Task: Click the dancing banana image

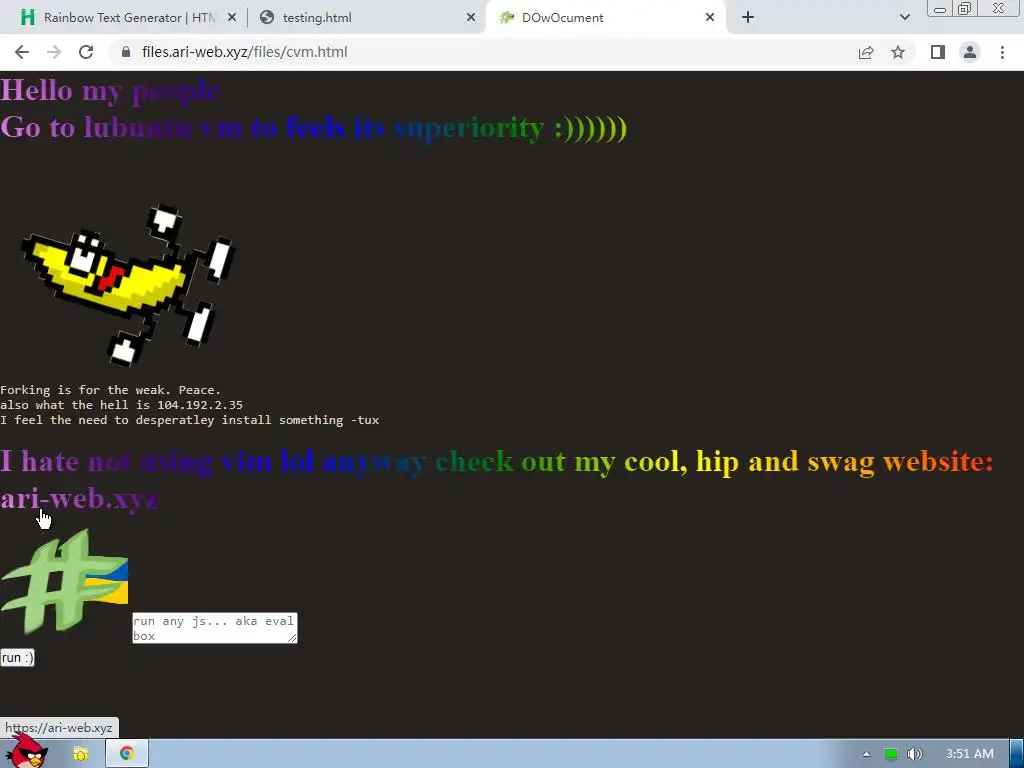Action: [x=128, y=284]
